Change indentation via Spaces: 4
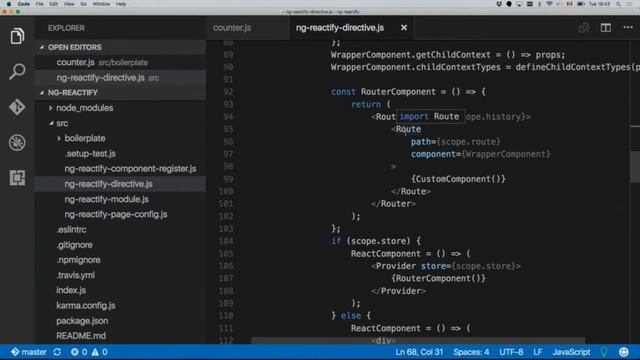This screenshot has height=360, width=640. [471, 352]
